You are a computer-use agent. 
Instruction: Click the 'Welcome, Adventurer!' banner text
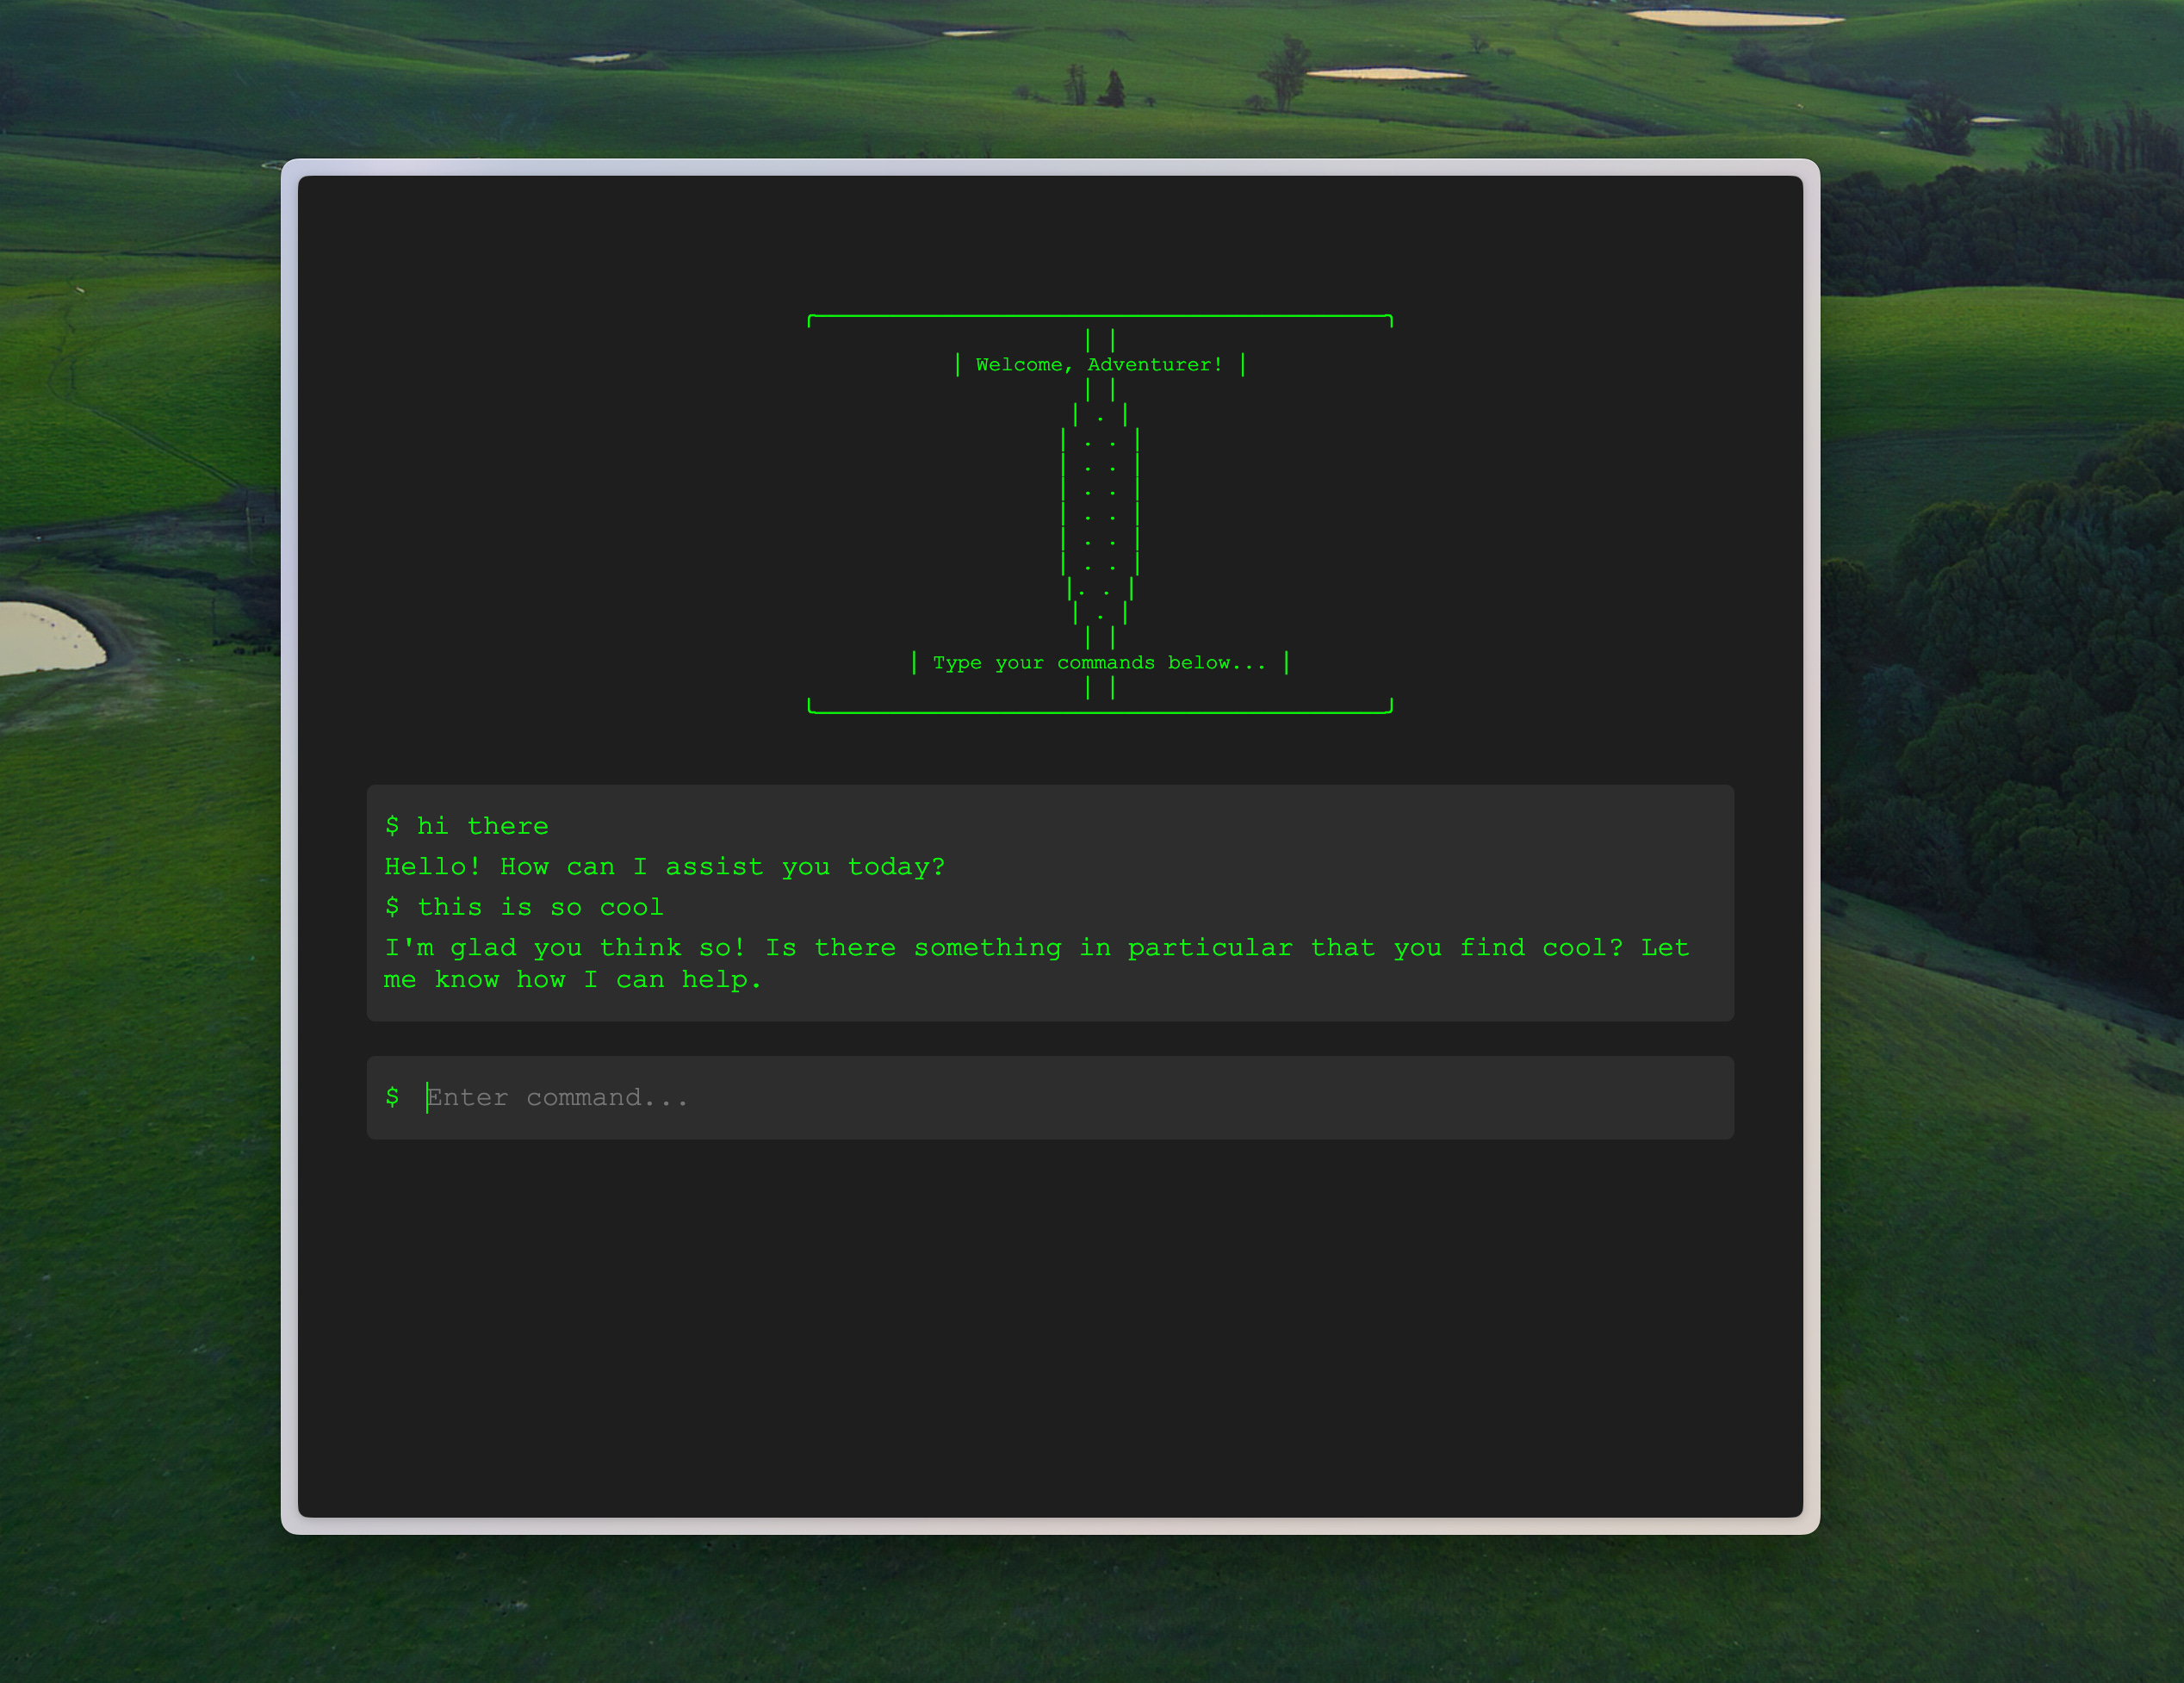(x=1099, y=365)
